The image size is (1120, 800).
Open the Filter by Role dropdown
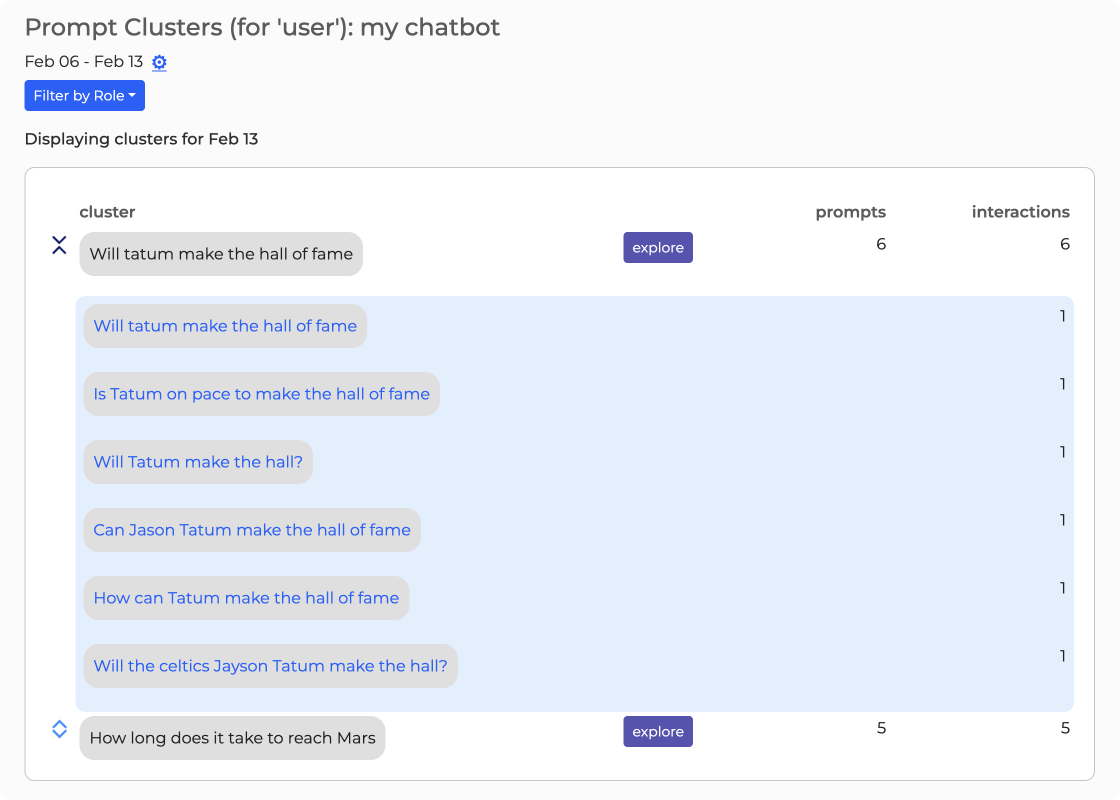[x=85, y=96]
